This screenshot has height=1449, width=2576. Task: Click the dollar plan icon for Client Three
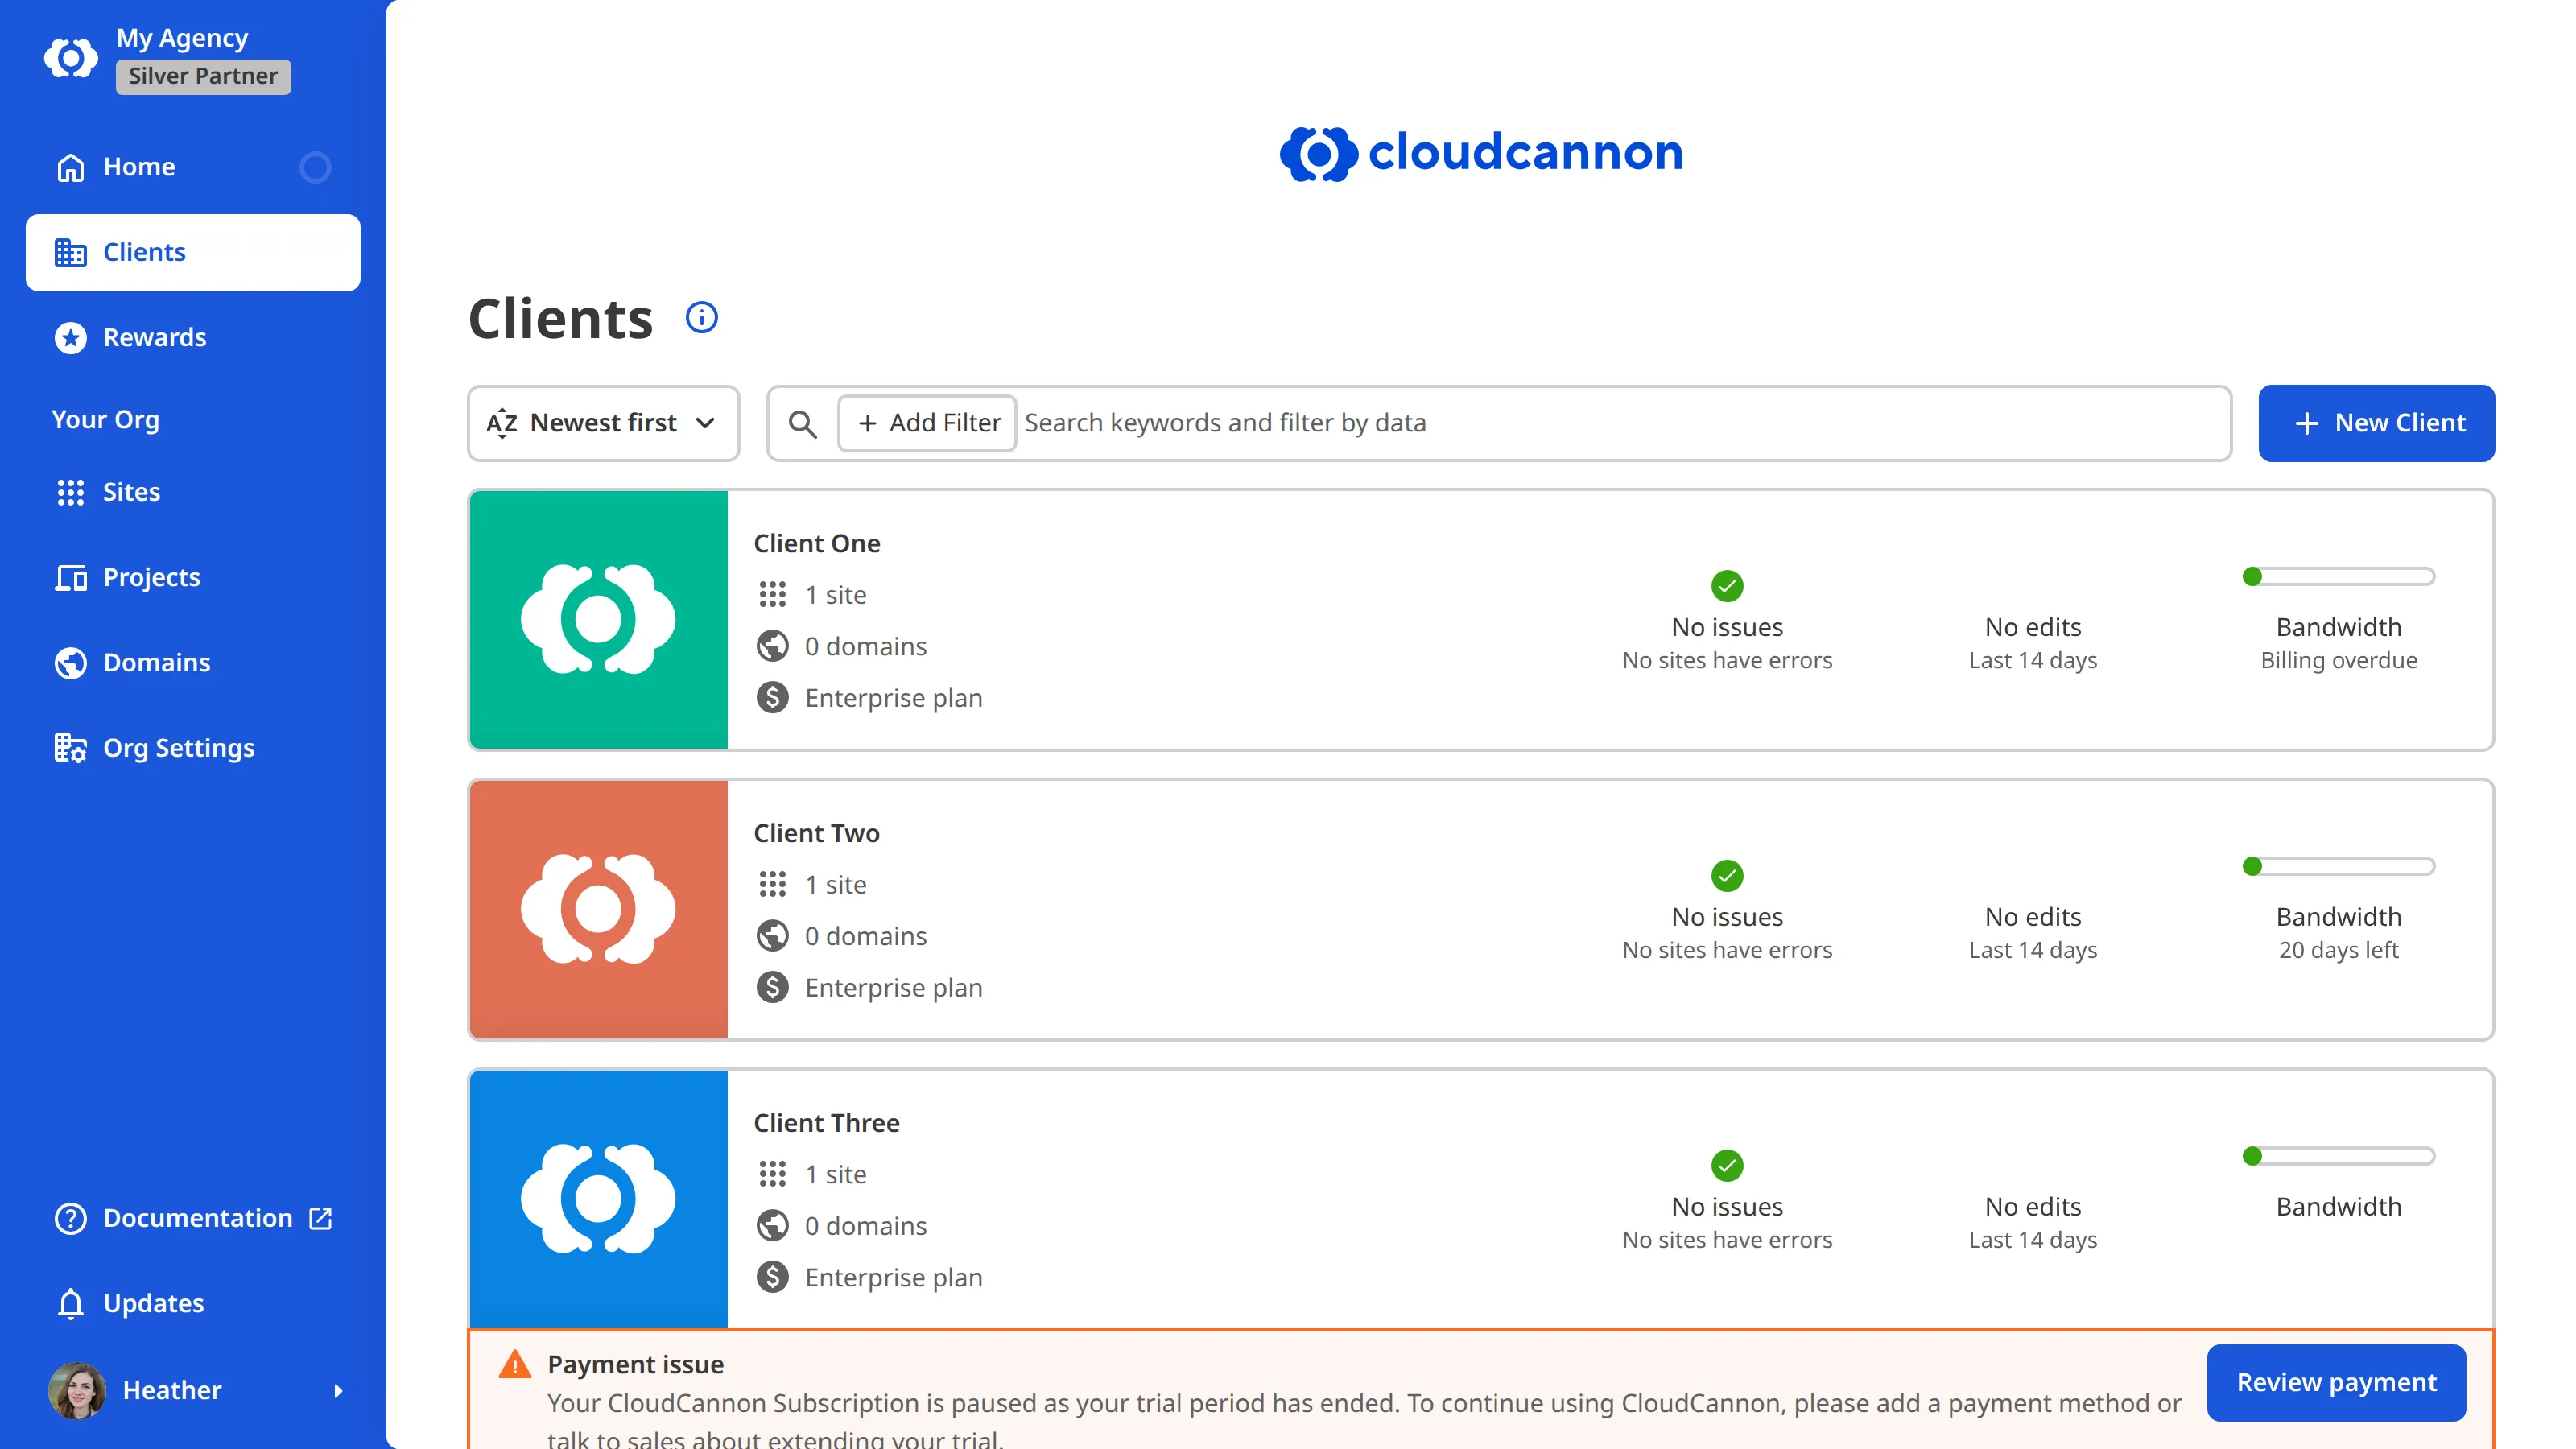(772, 1277)
